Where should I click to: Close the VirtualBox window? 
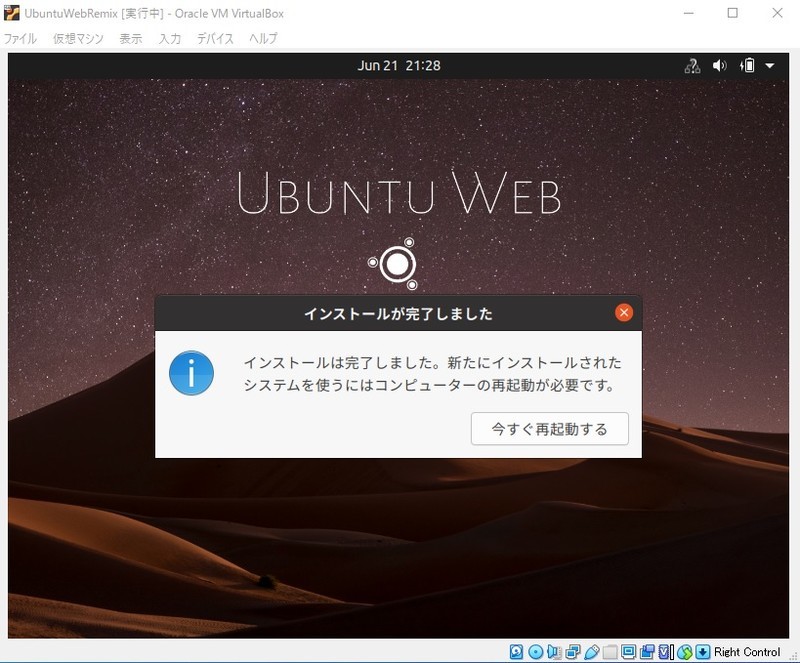(777, 13)
